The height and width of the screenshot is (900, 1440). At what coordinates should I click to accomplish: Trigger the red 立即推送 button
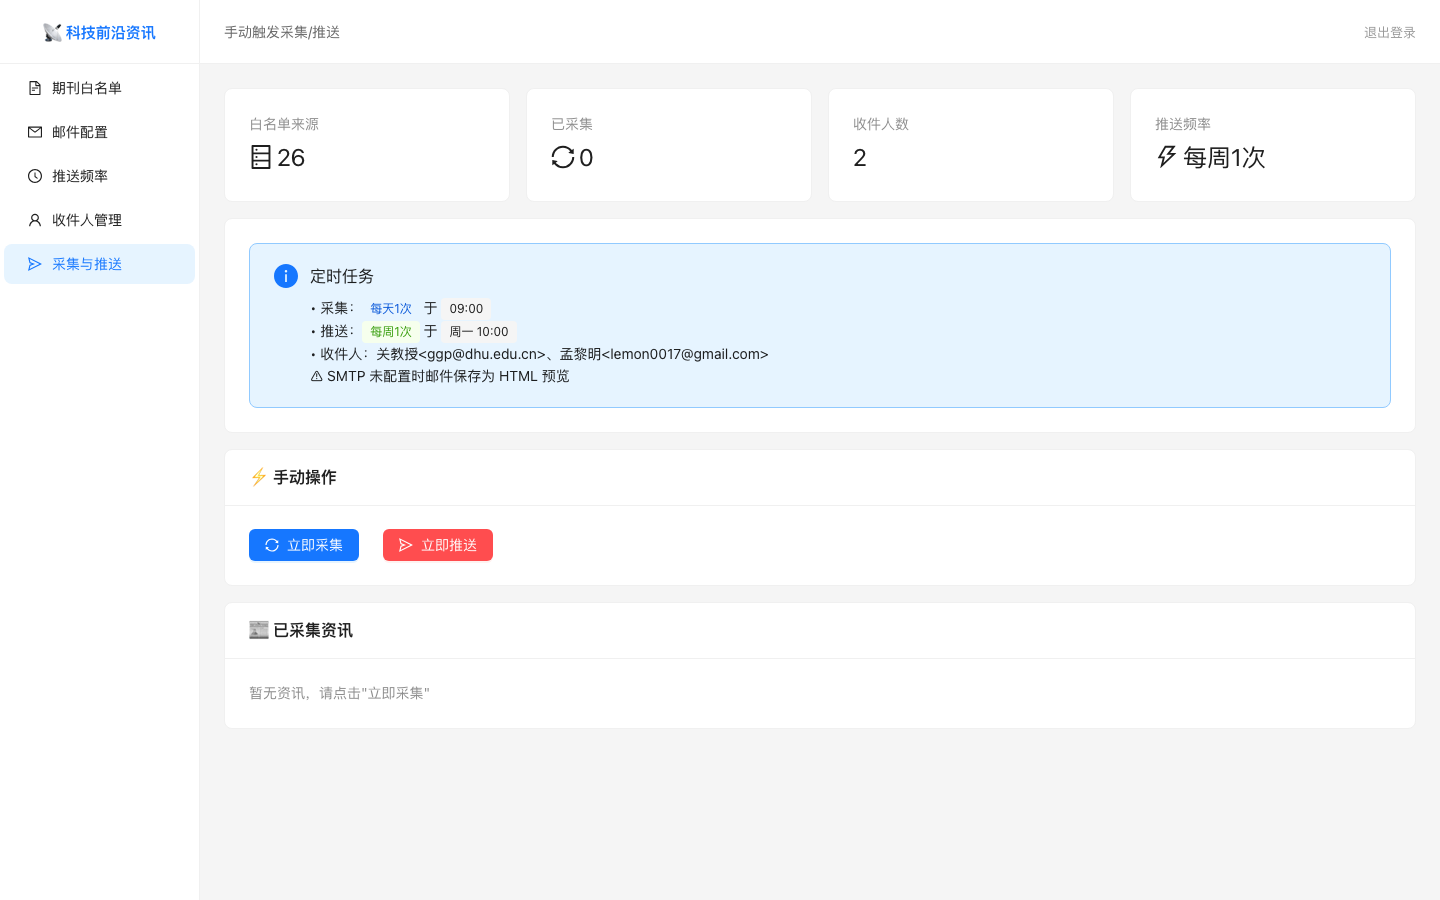438,545
